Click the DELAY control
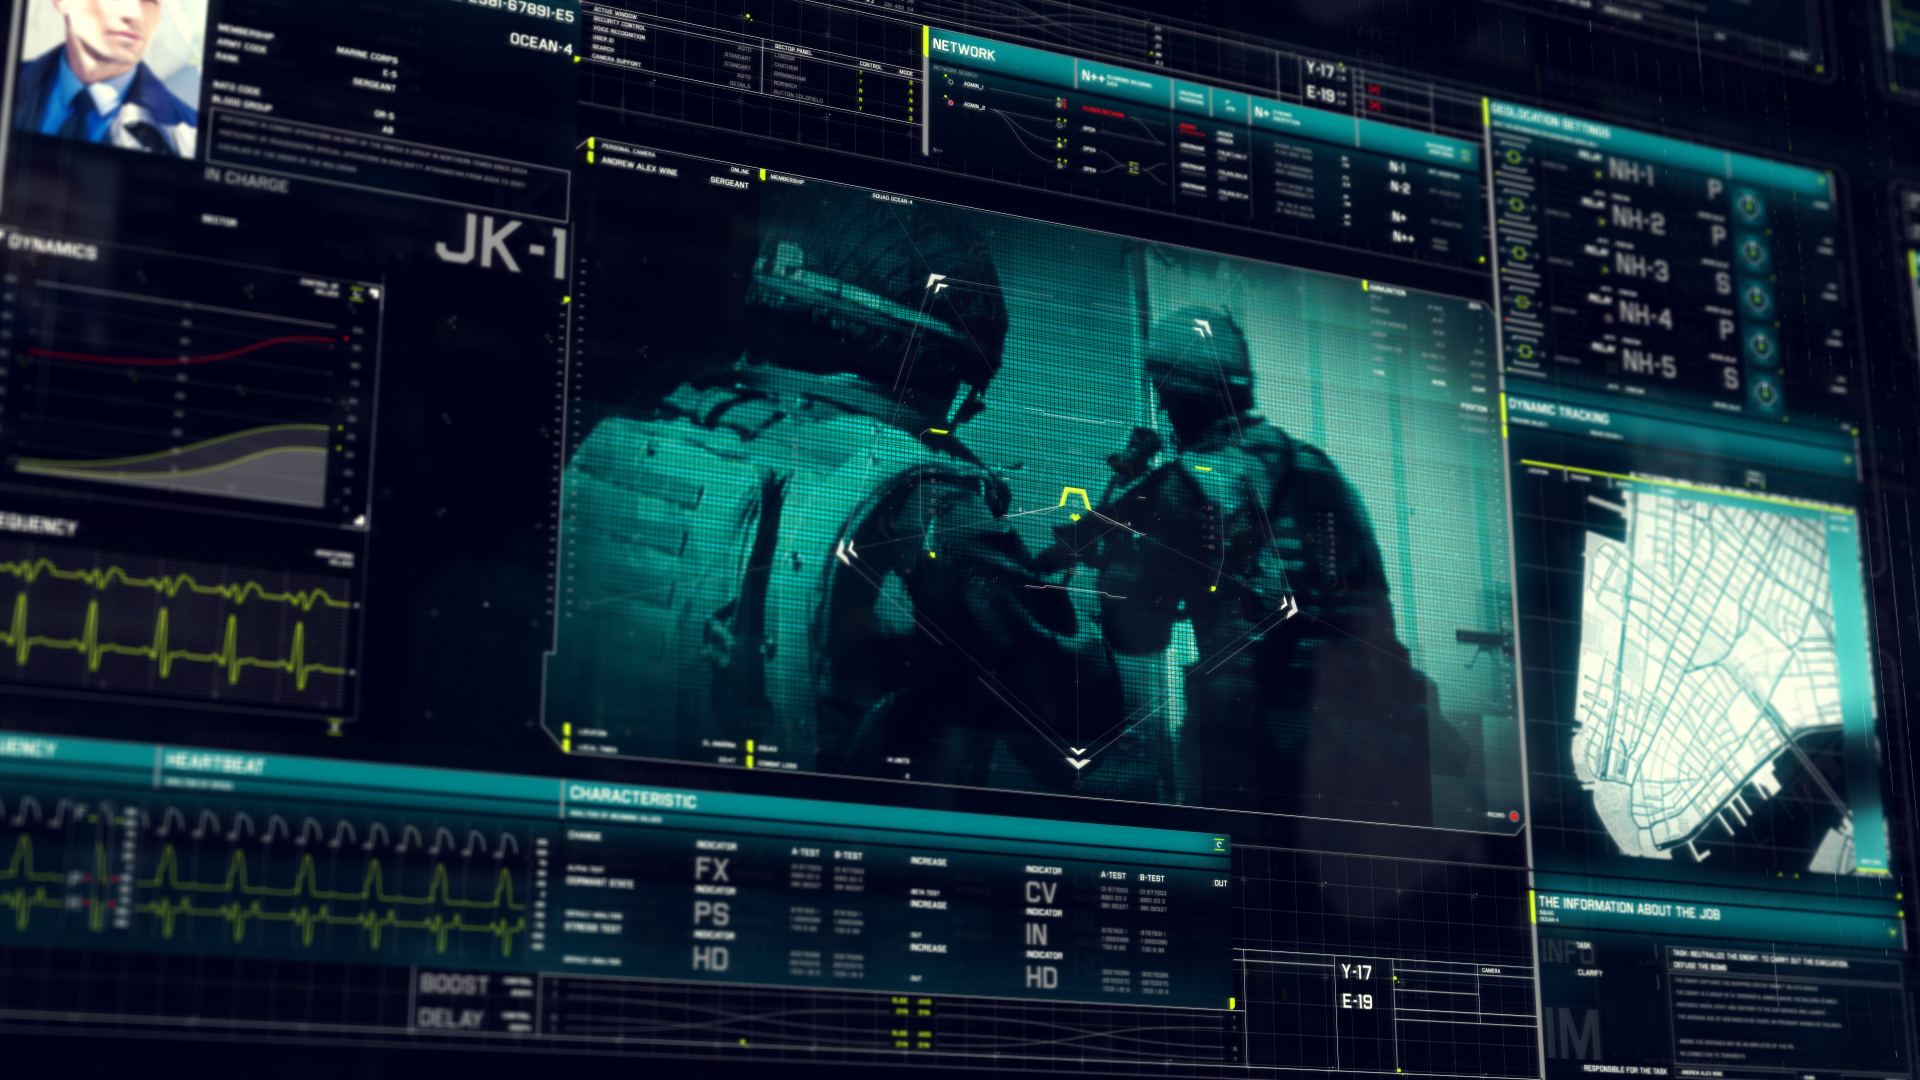The image size is (1920, 1080). point(451,1017)
